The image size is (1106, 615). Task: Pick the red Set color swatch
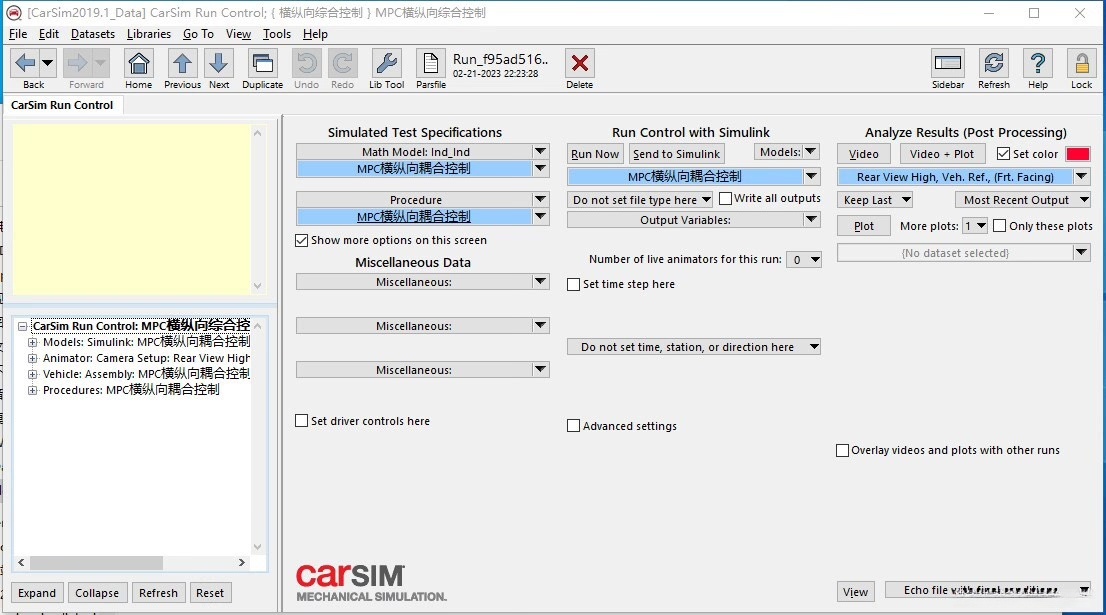(x=1077, y=154)
